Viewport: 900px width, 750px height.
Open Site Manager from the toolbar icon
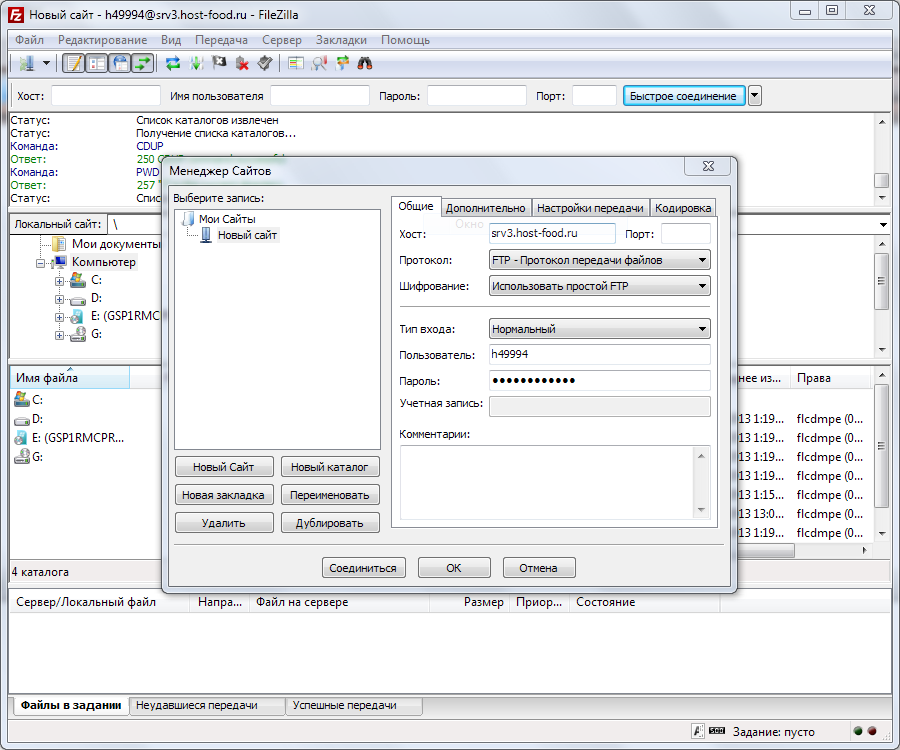click(26, 63)
